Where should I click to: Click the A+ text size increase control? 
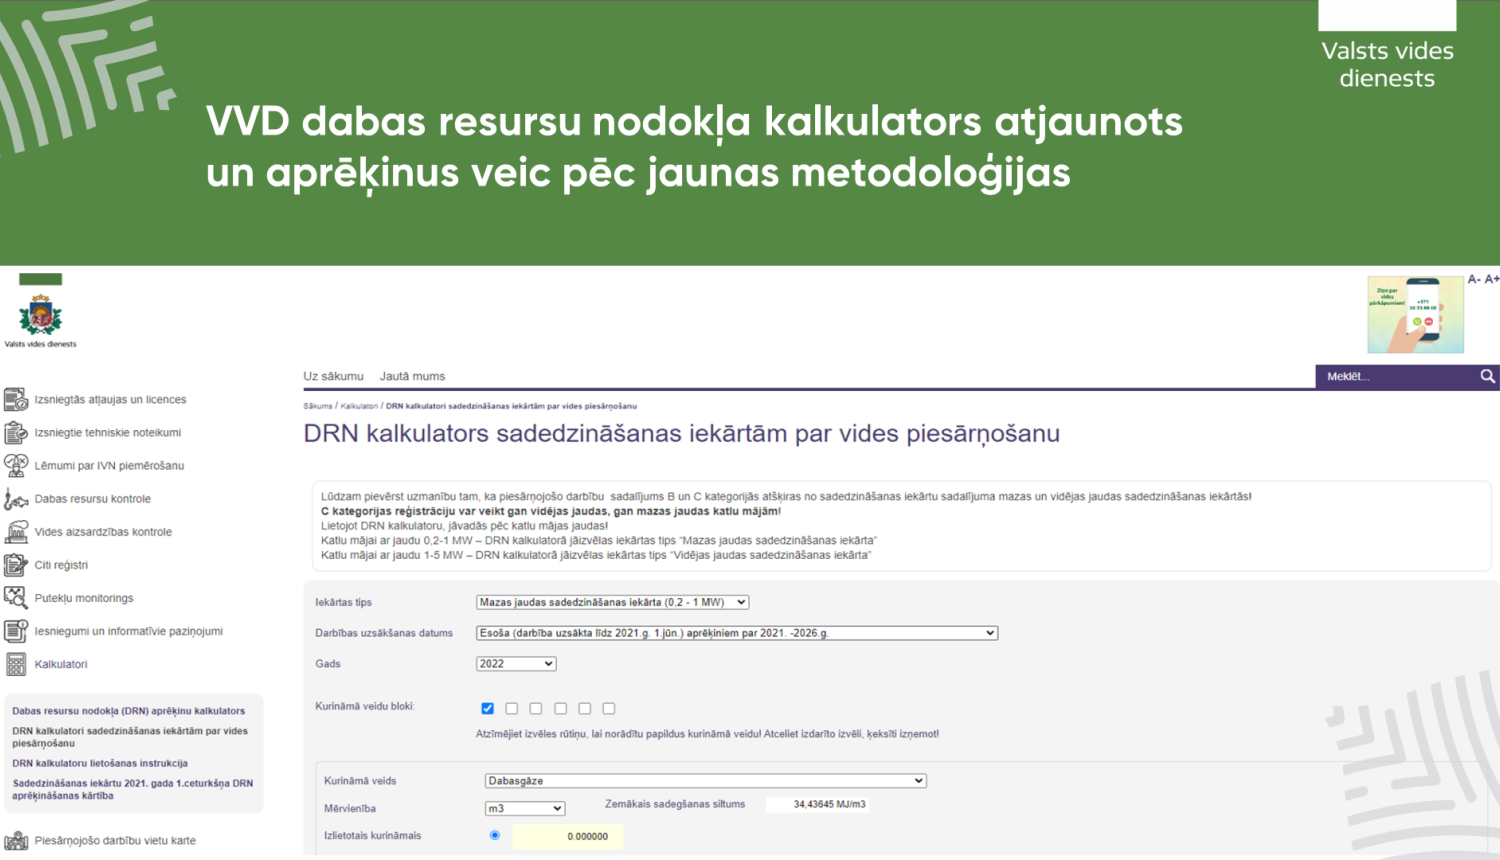point(1491,281)
